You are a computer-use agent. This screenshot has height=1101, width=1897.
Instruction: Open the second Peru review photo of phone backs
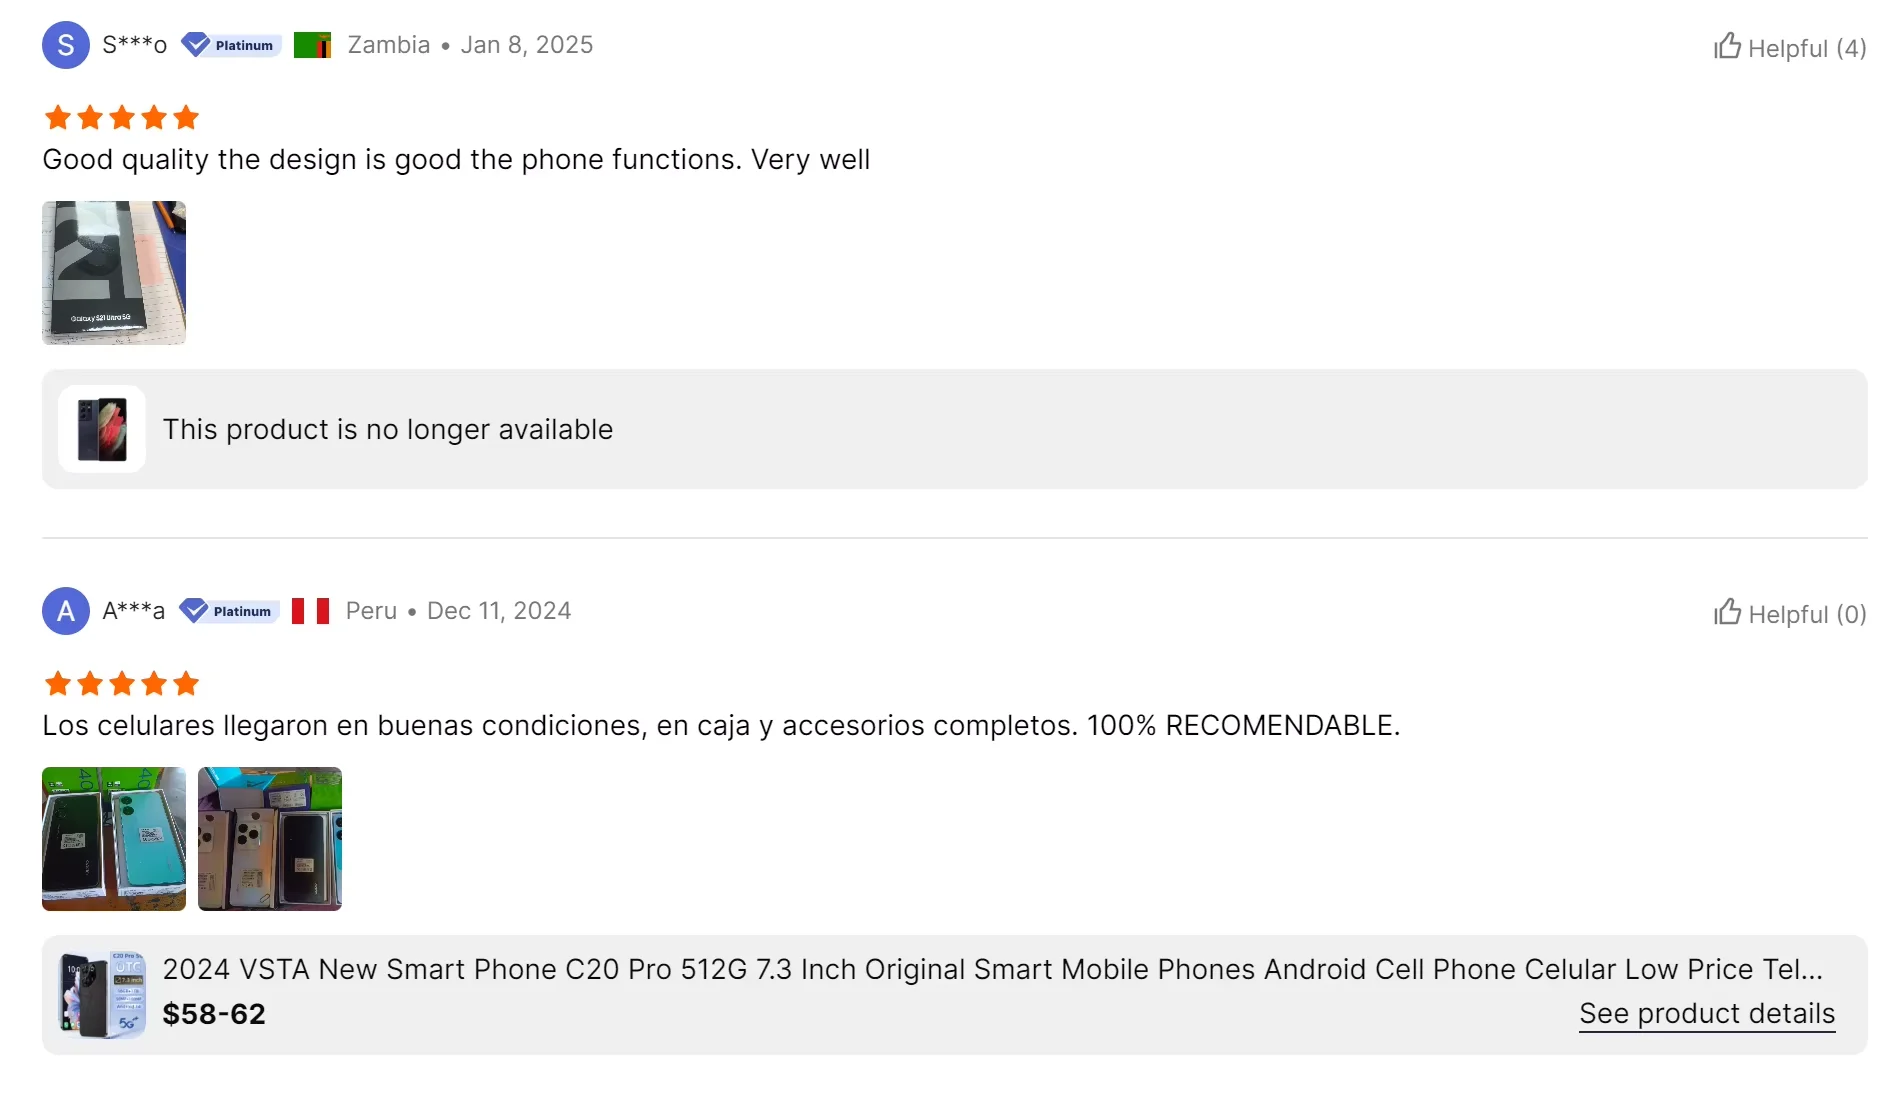click(x=270, y=839)
